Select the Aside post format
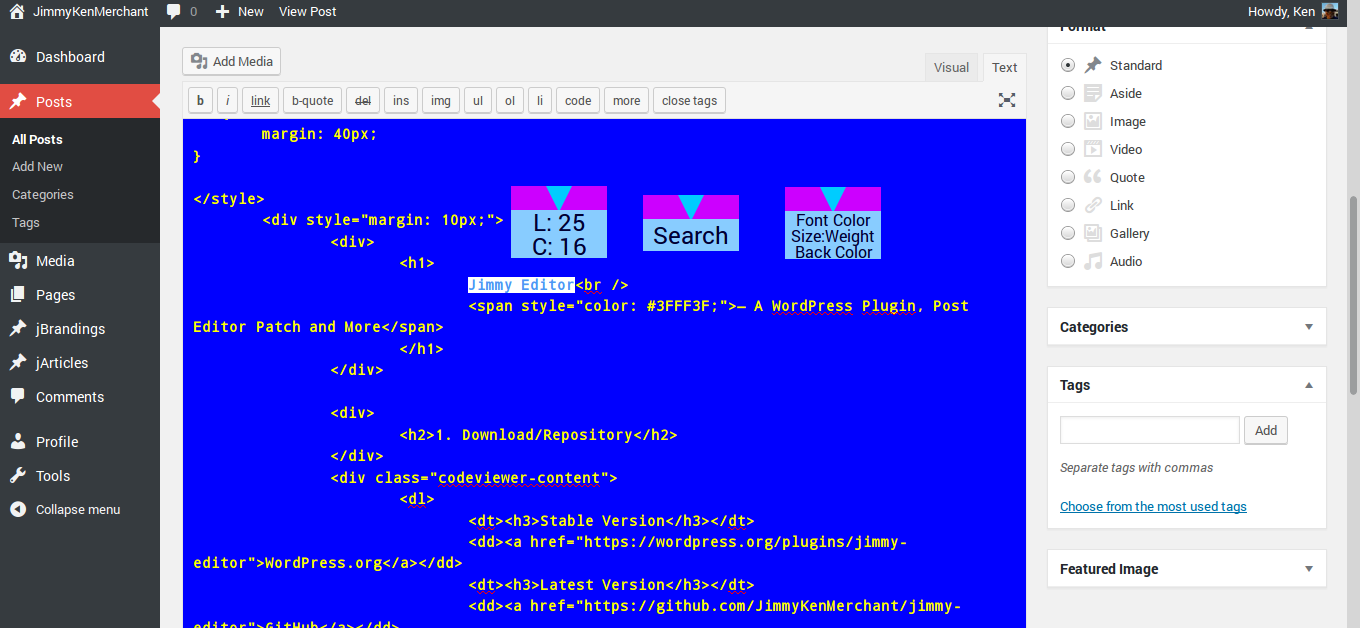Viewport: 1360px width, 628px height. point(1068,93)
